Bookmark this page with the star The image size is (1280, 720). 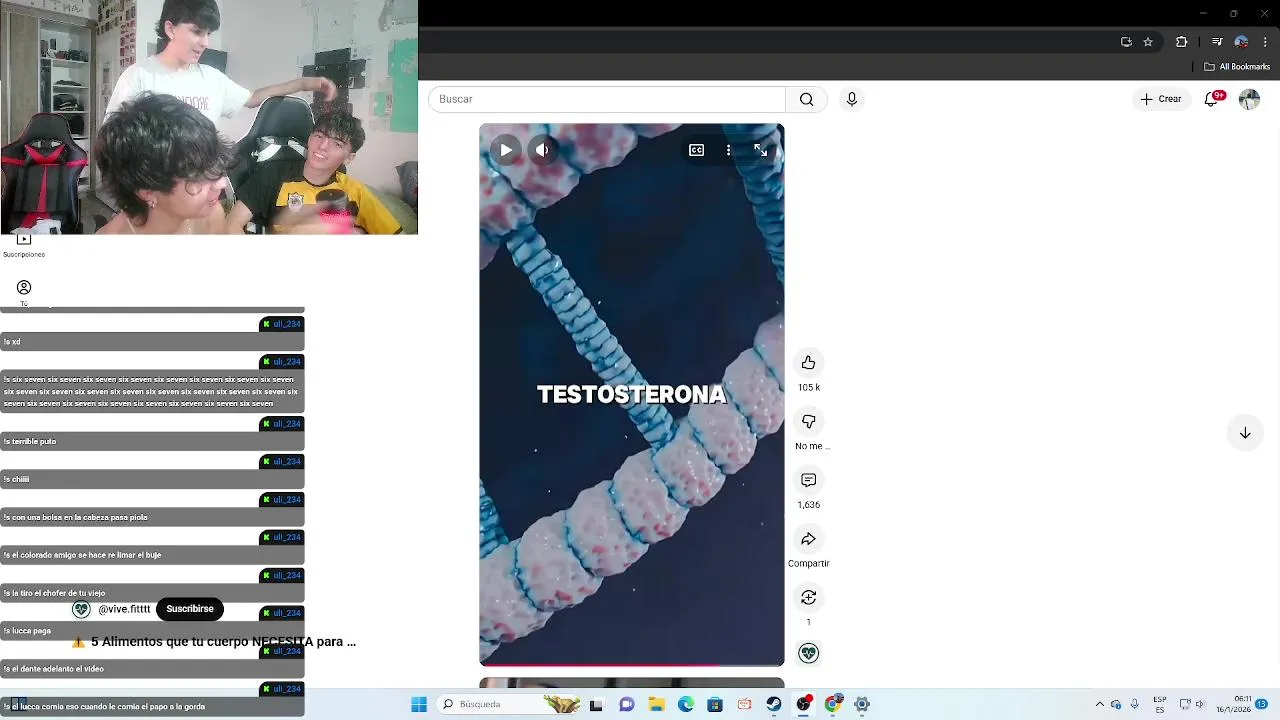point(1148,42)
